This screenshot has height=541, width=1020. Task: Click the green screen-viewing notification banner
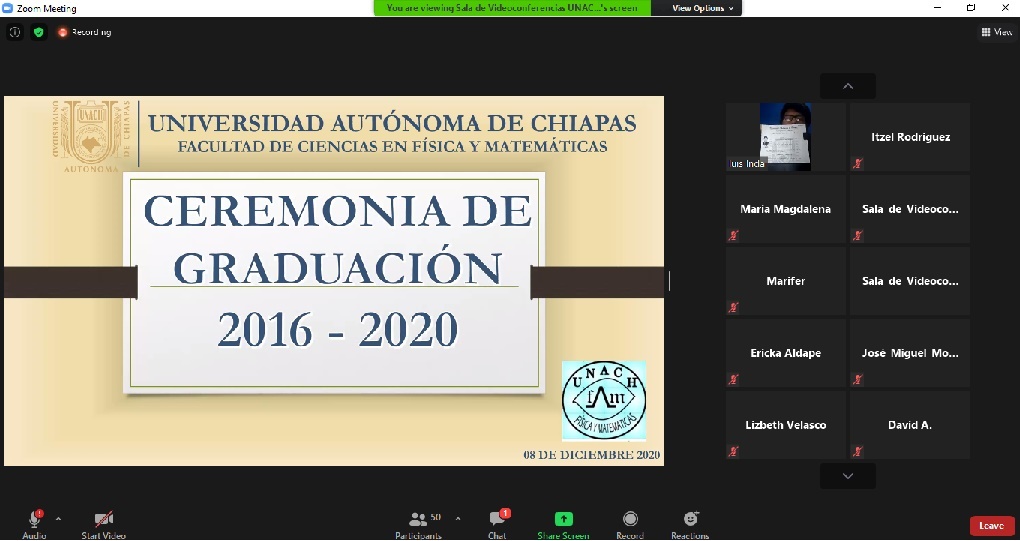[x=512, y=8]
